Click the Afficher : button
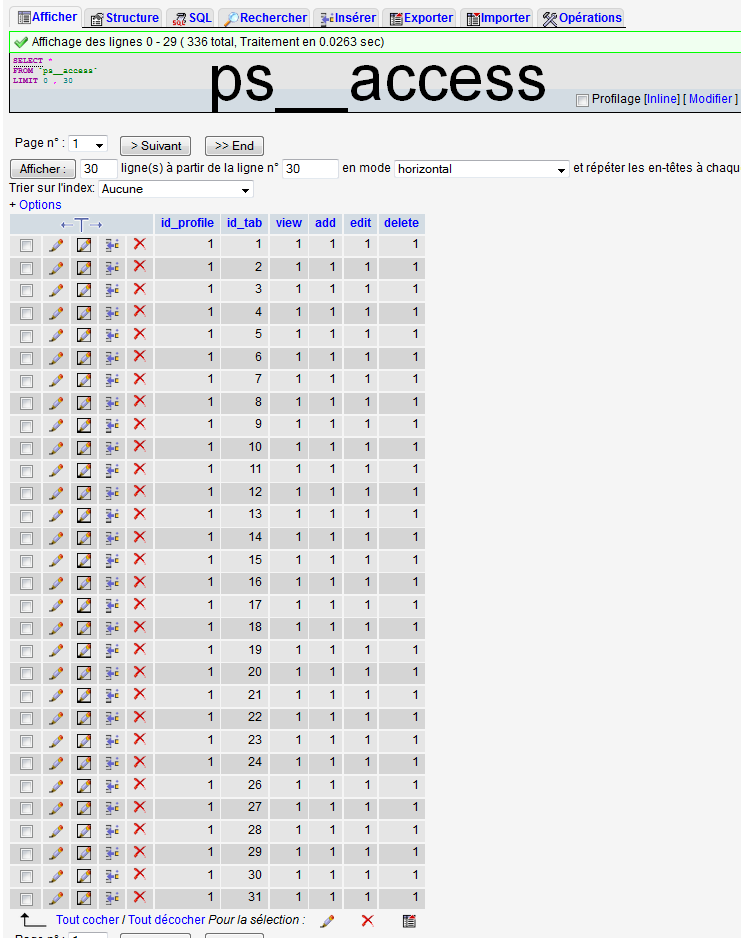 [42, 169]
